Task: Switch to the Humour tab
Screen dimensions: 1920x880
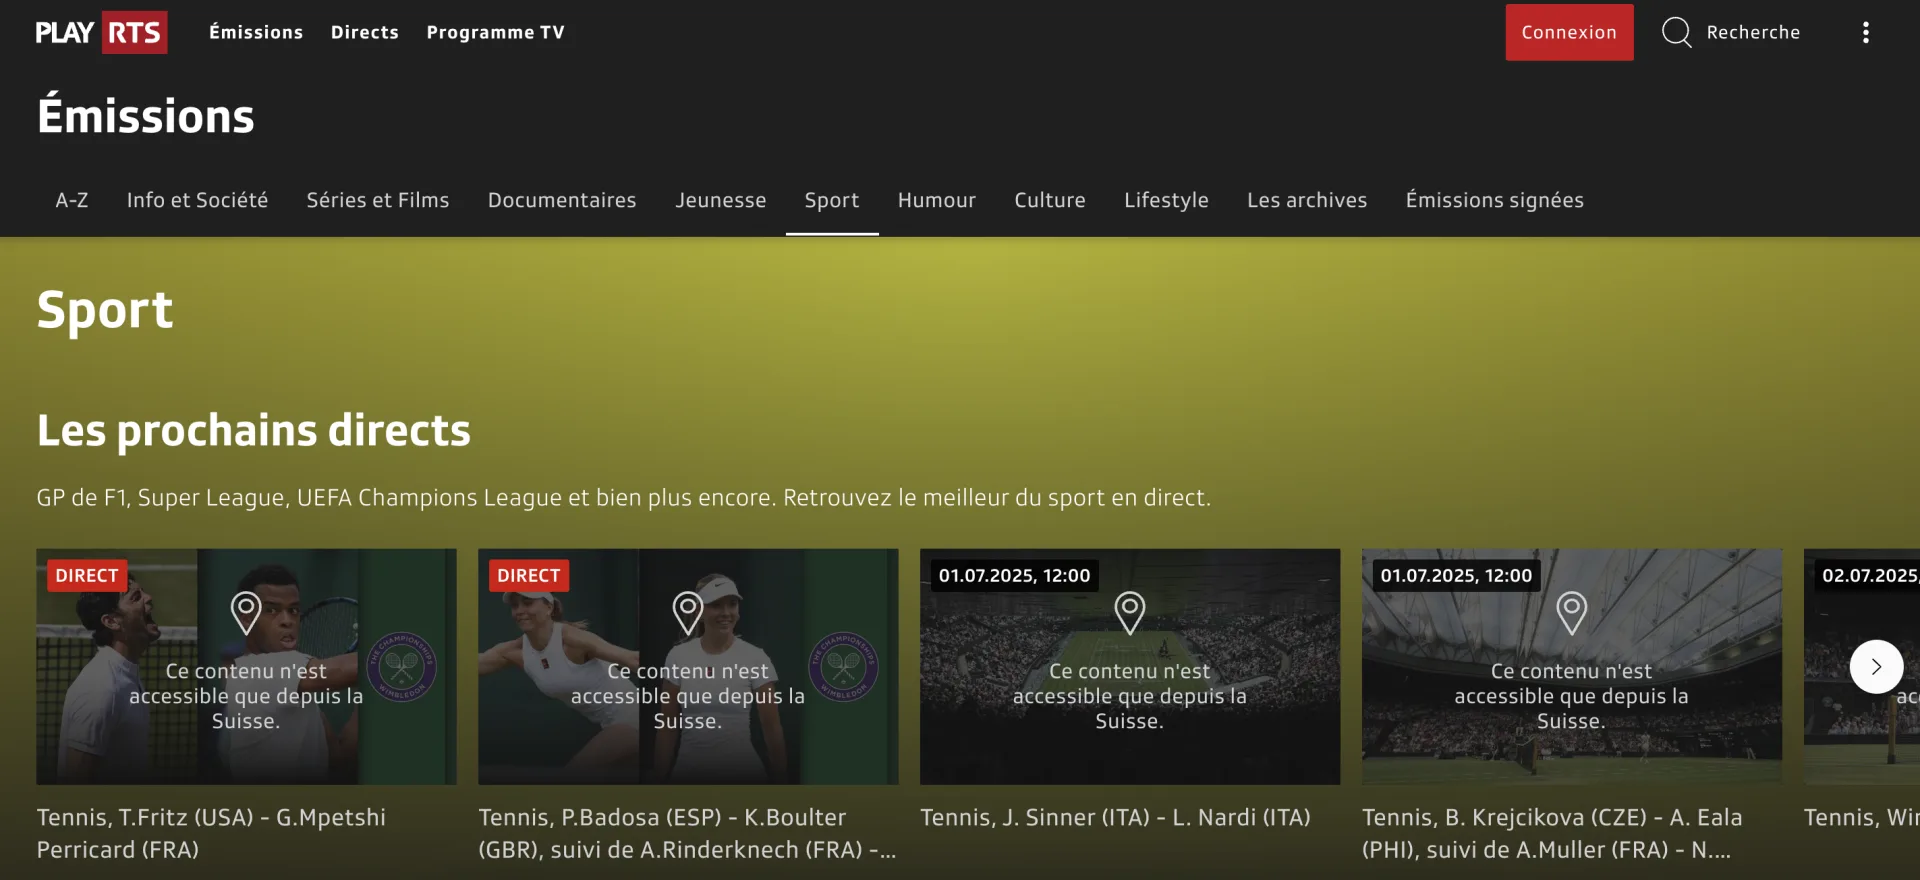Action: [x=937, y=200]
